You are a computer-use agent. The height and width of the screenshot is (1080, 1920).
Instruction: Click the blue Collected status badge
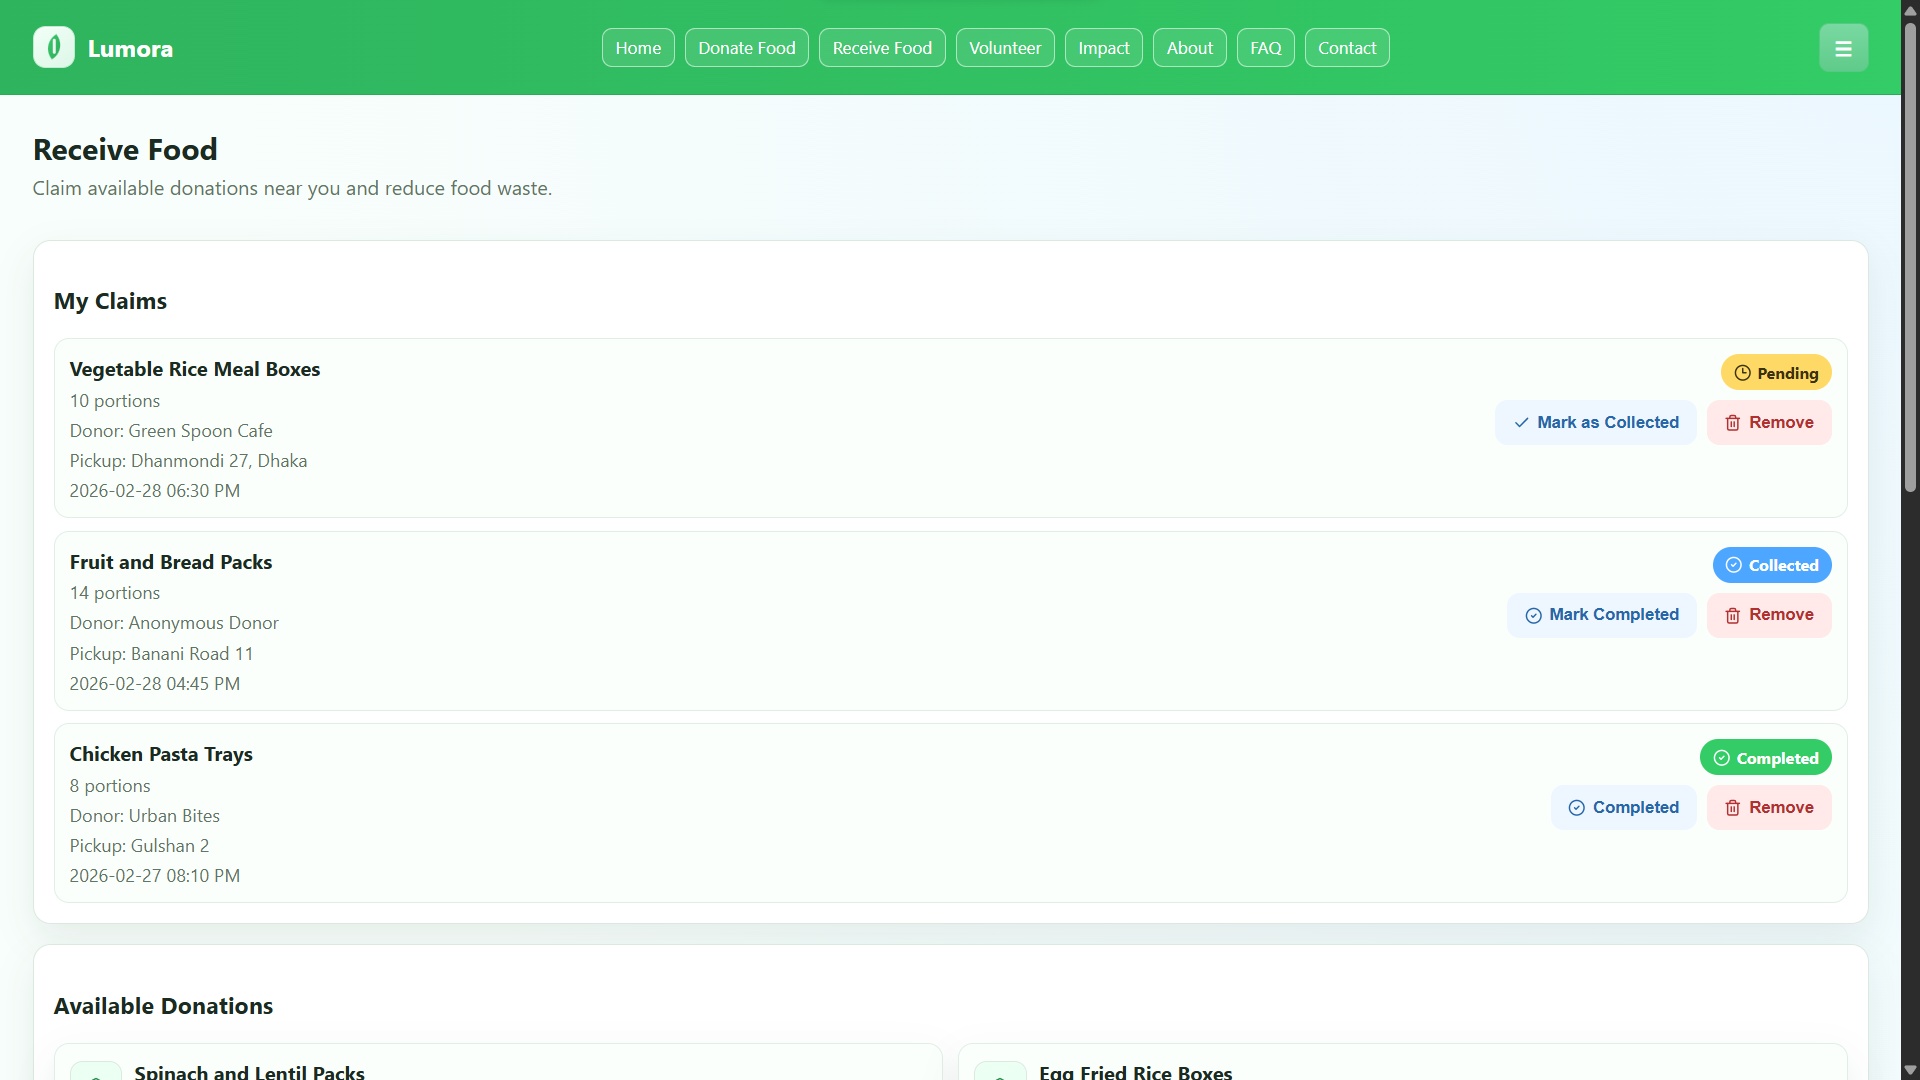pos(1771,565)
